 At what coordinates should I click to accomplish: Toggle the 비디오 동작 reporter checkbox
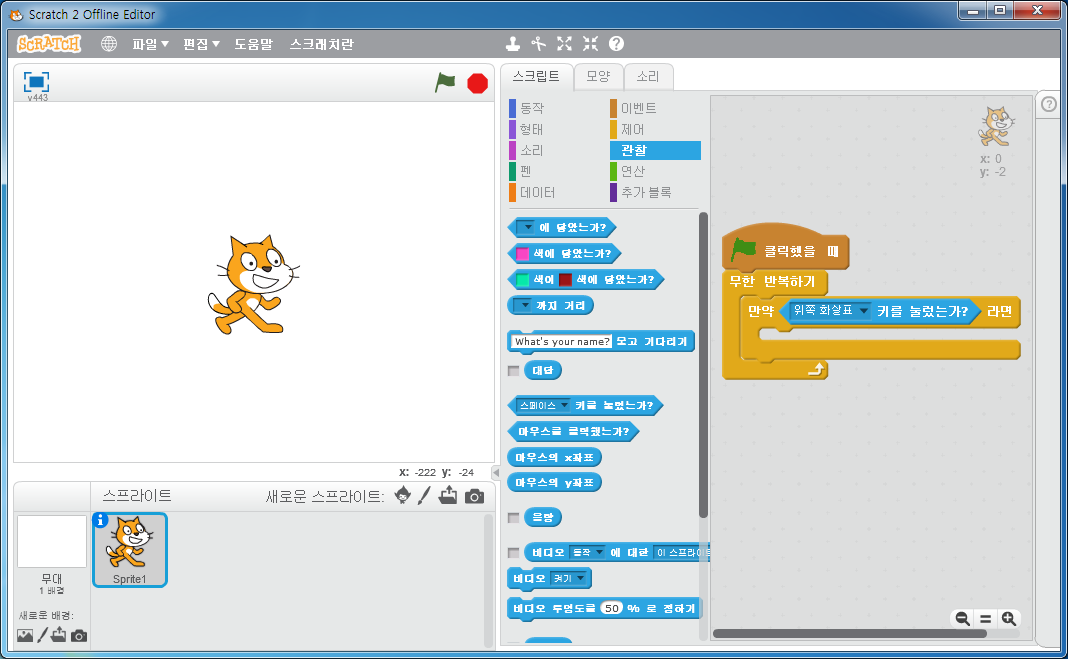[514, 552]
